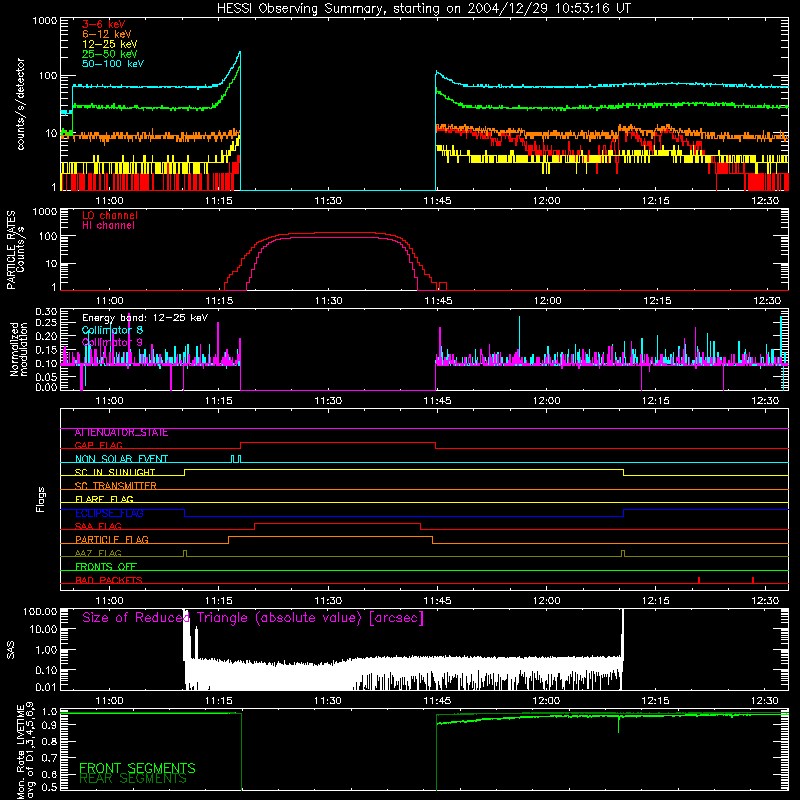800x800 pixels.
Task: Select the 6-12 keV legend label
Action: click(x=107, y=34)
